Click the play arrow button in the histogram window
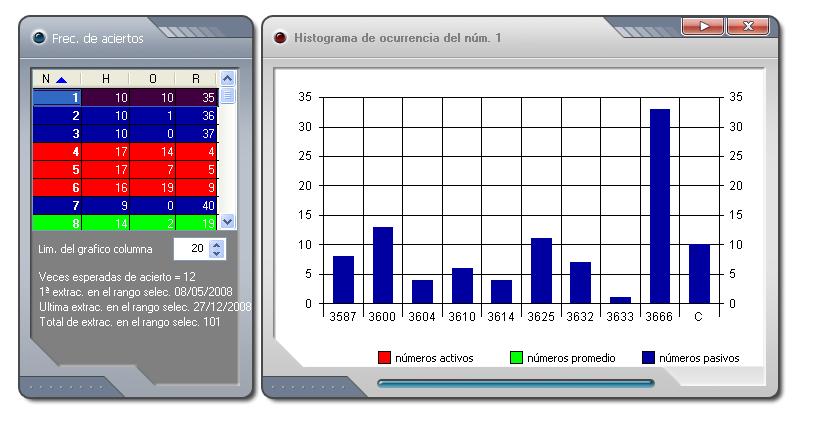 click(703, 26)
